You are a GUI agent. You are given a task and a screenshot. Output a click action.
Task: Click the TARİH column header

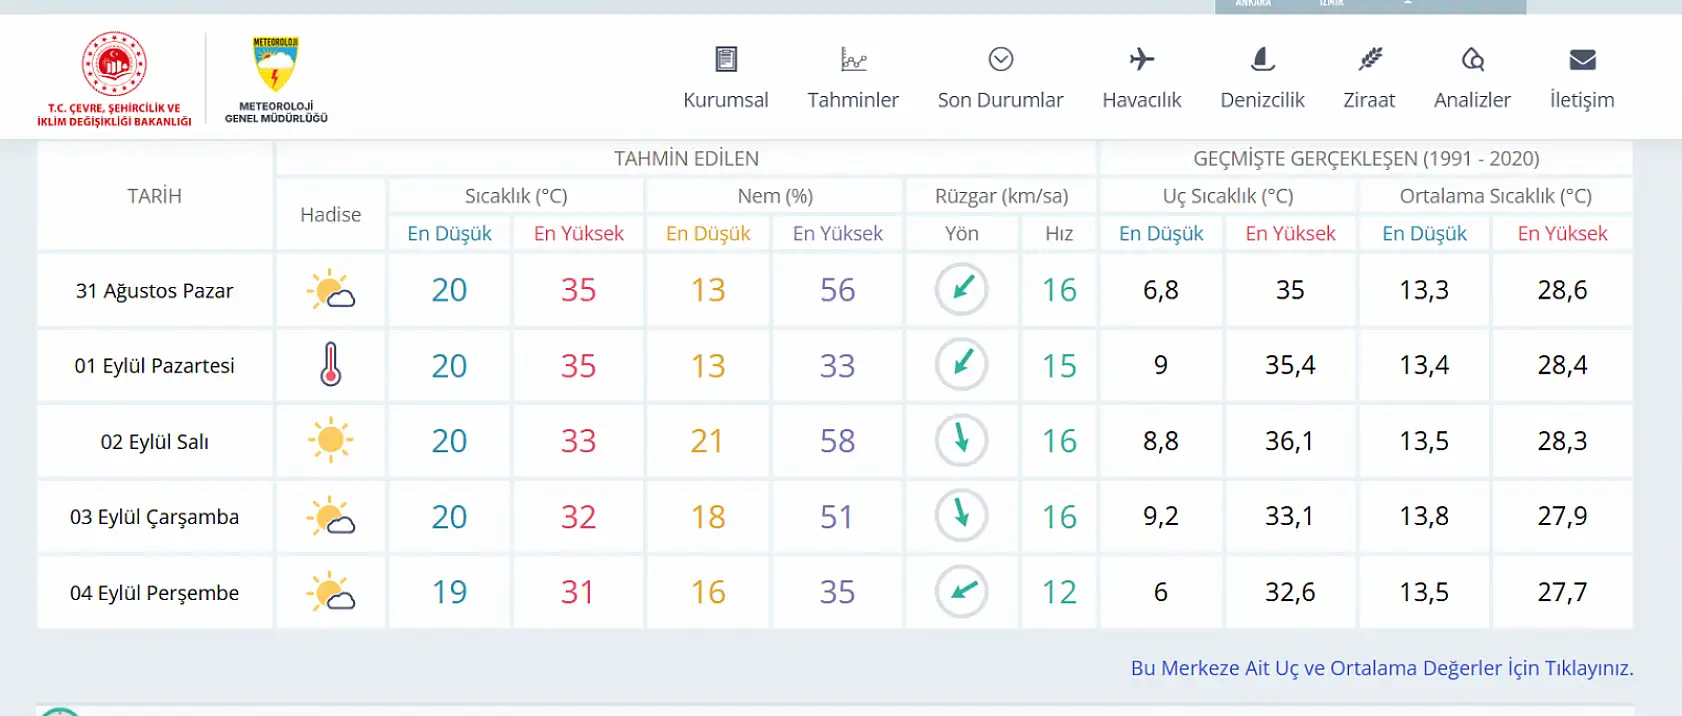pos(154,196)
